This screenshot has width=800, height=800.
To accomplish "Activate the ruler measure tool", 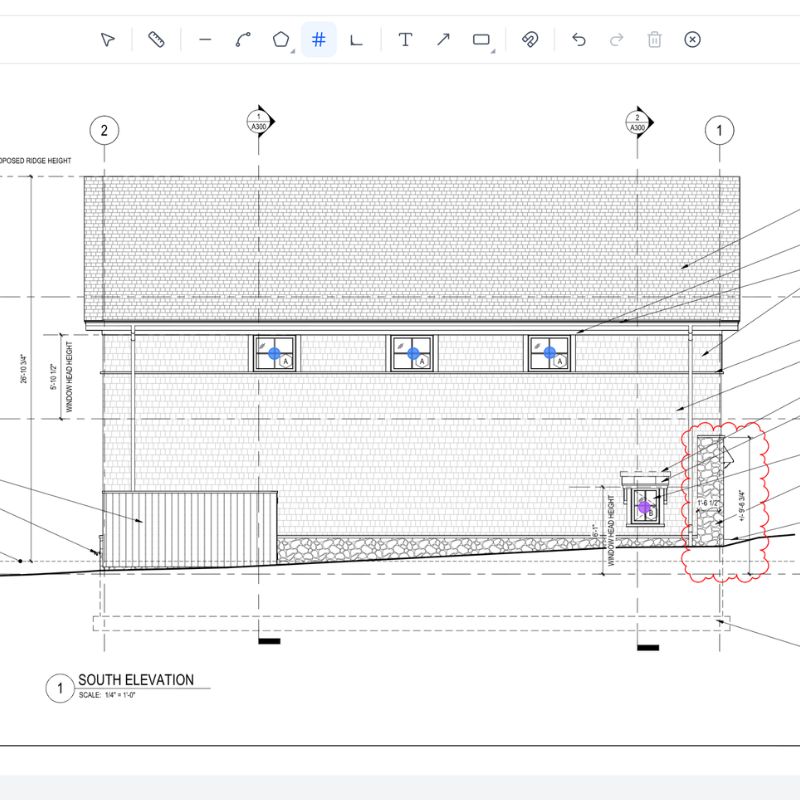I will pos(156,40).
